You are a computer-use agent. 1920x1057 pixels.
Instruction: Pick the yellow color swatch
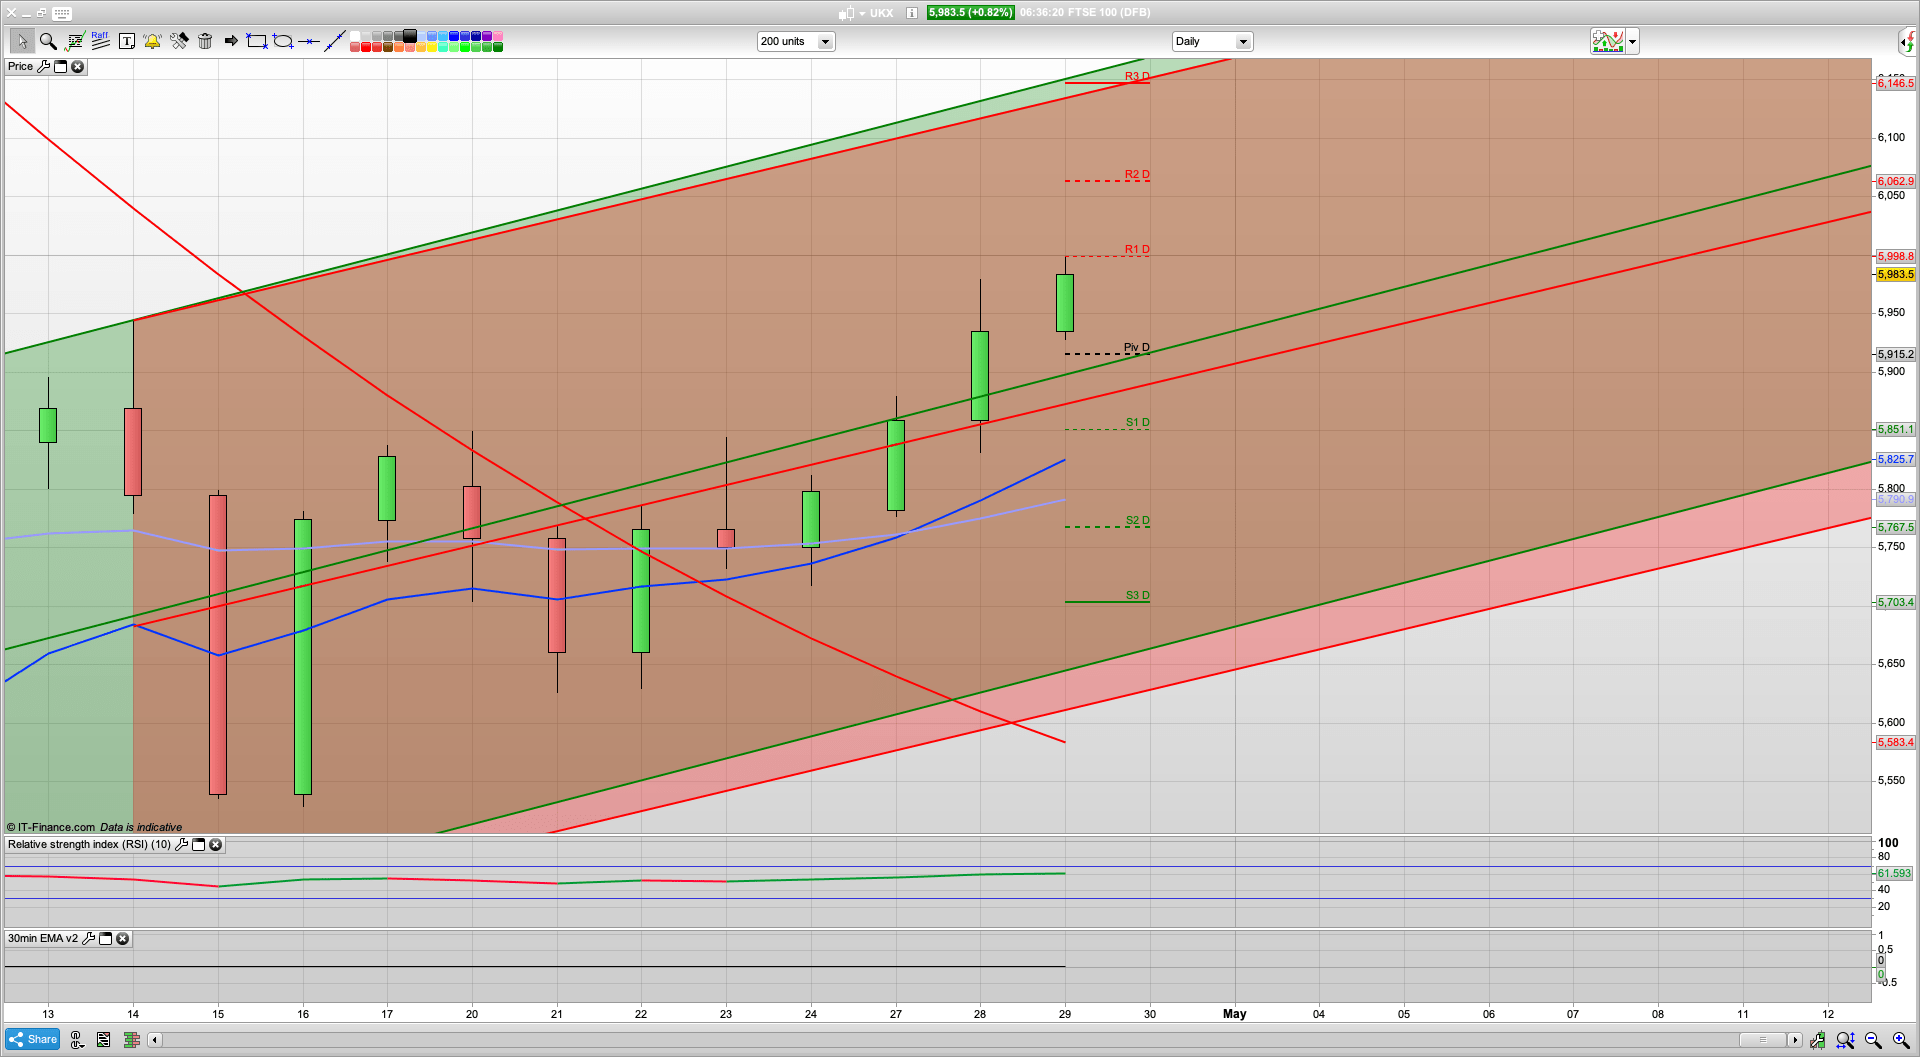pos(431,47)
